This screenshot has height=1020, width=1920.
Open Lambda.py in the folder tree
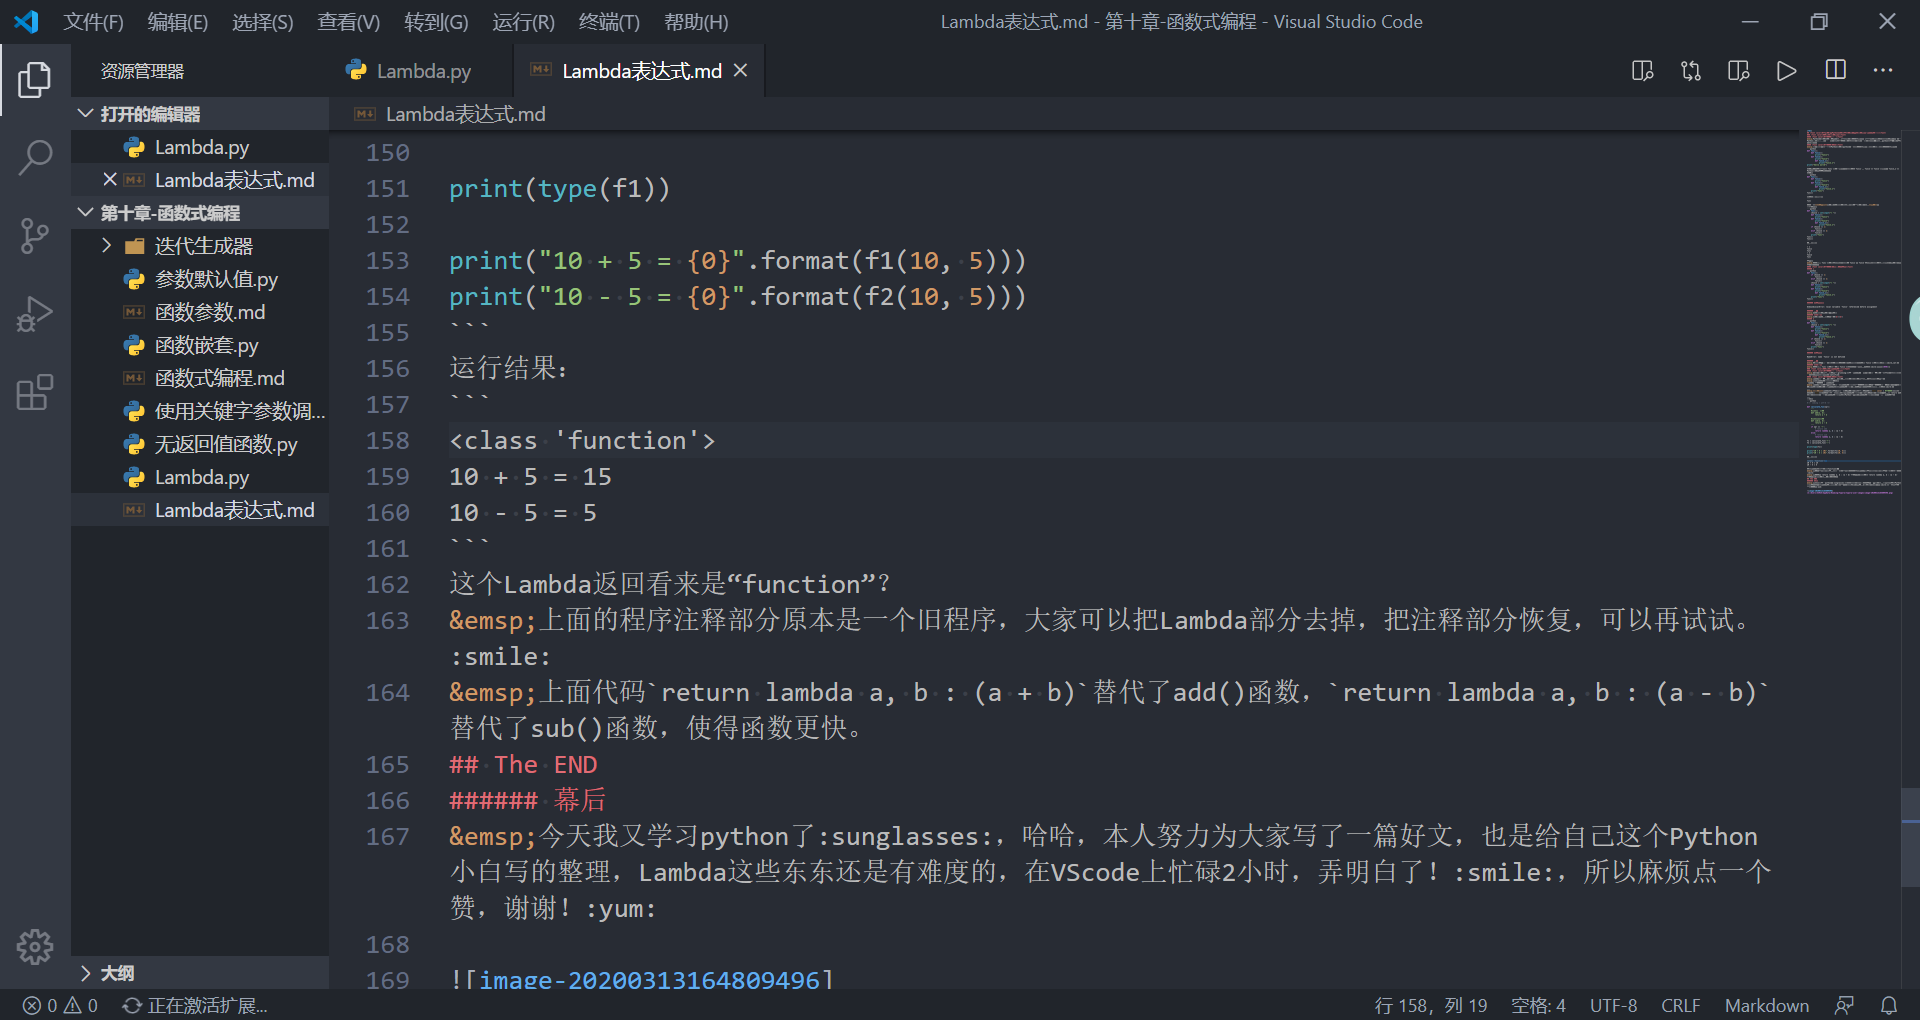[200, 477]
